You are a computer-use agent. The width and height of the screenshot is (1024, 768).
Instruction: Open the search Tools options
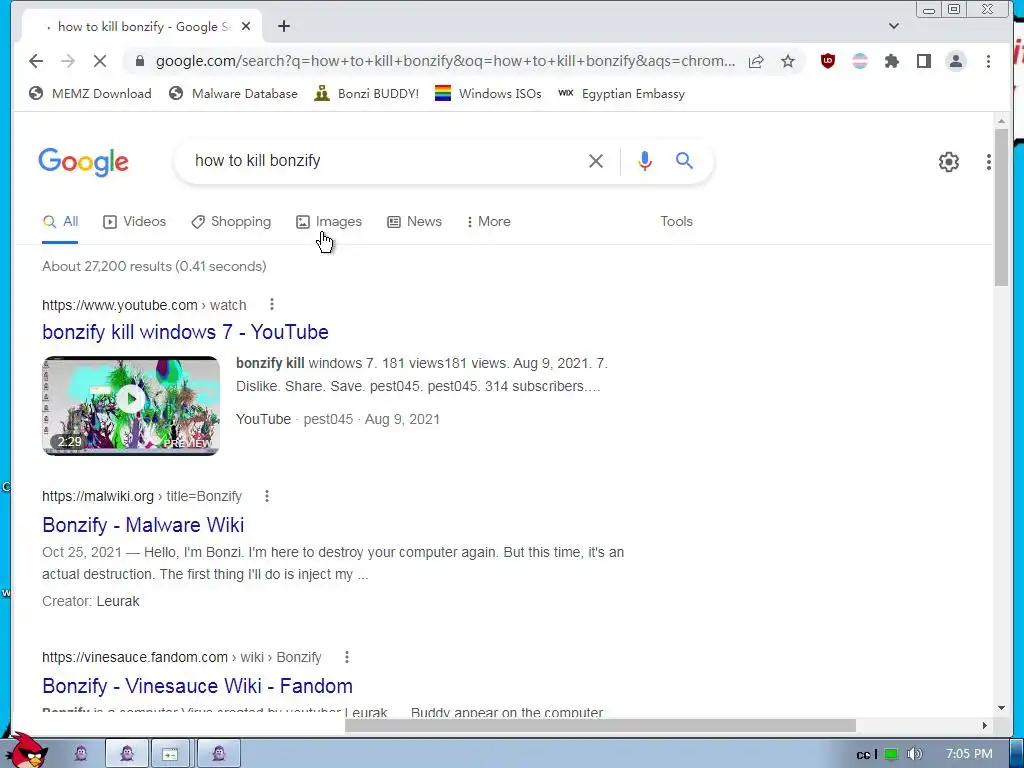click(x=676, y=222)
